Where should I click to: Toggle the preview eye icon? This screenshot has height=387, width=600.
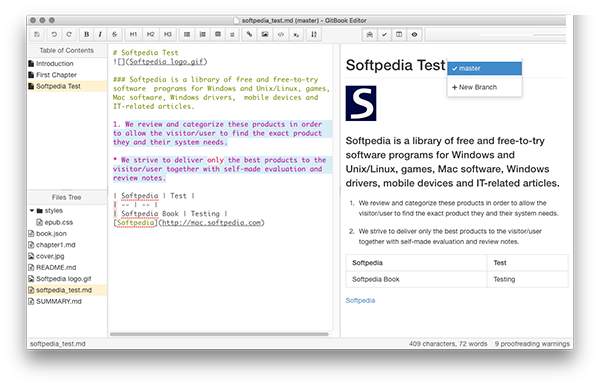[x=414, y=34]
